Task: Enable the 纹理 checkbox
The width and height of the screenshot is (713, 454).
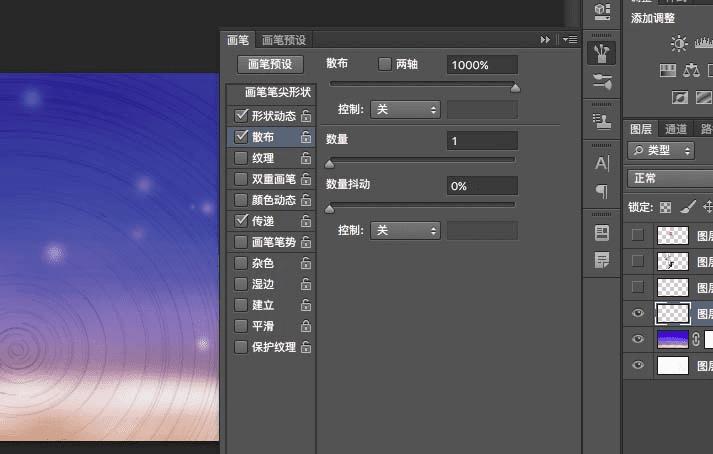Action: [241, 158]
